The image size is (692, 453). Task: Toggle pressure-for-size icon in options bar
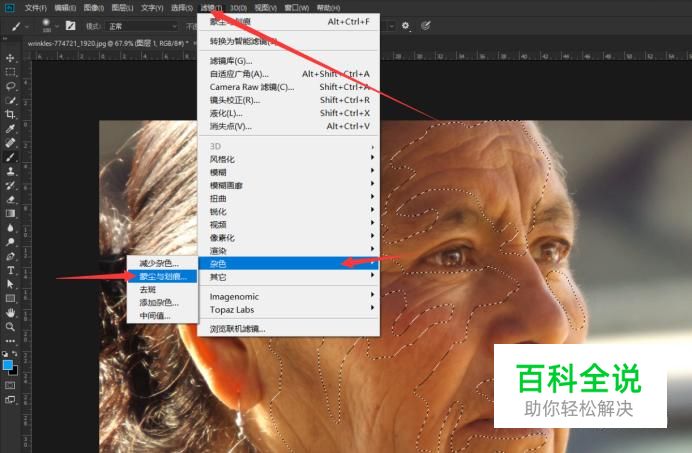tap(425, 26)
